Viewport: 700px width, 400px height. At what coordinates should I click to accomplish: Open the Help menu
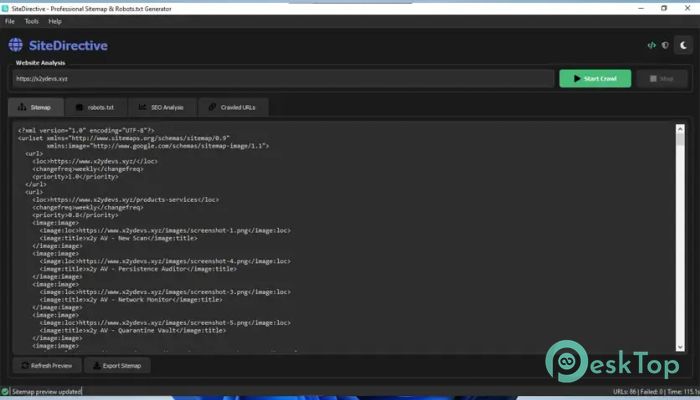(x=55, y=21)
